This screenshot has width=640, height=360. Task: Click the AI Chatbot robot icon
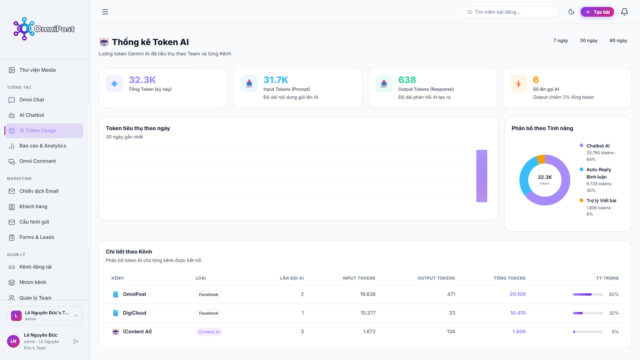pyautogui.click(x=11, y=115)
